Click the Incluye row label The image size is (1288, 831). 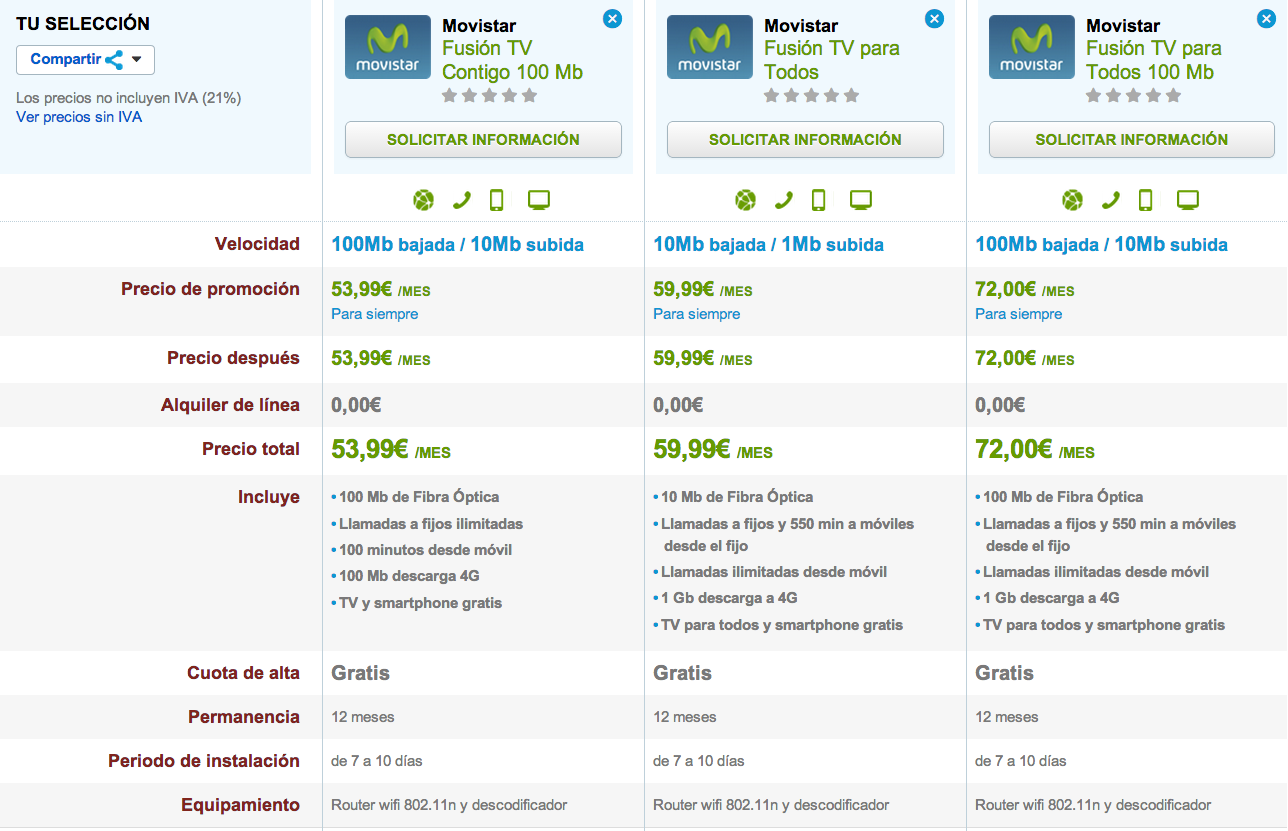pos(269,497)
